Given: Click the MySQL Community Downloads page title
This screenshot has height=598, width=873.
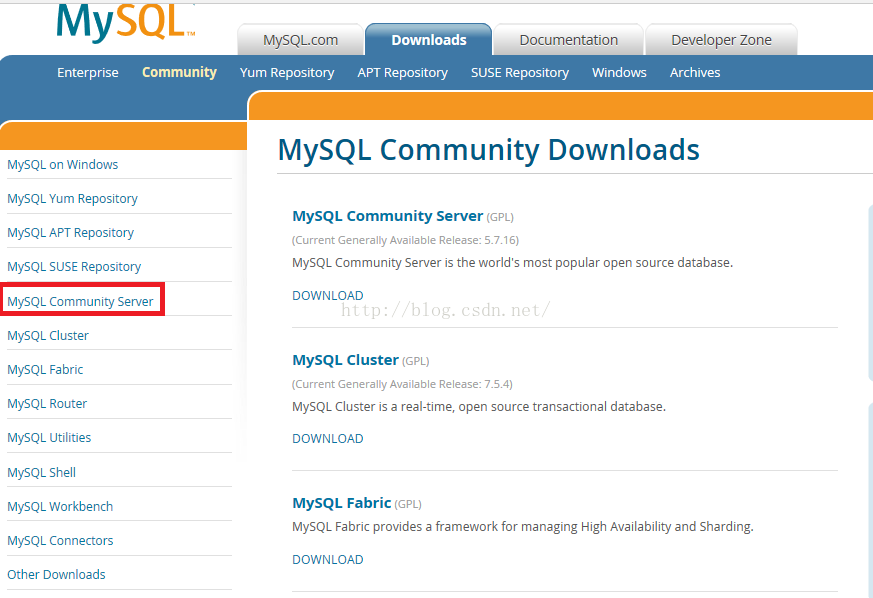Looking at the screenshot, I should point(488,150).
